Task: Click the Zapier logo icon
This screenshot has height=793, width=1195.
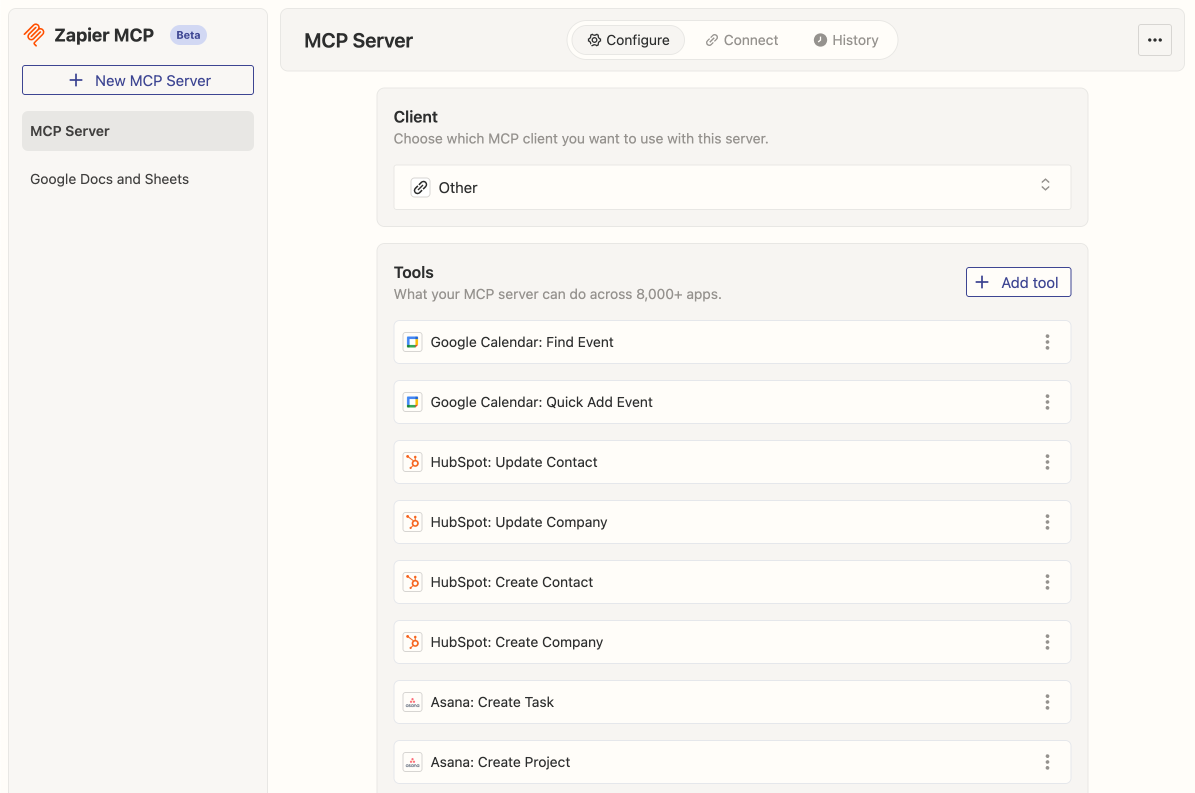Action: click(34, 35)
